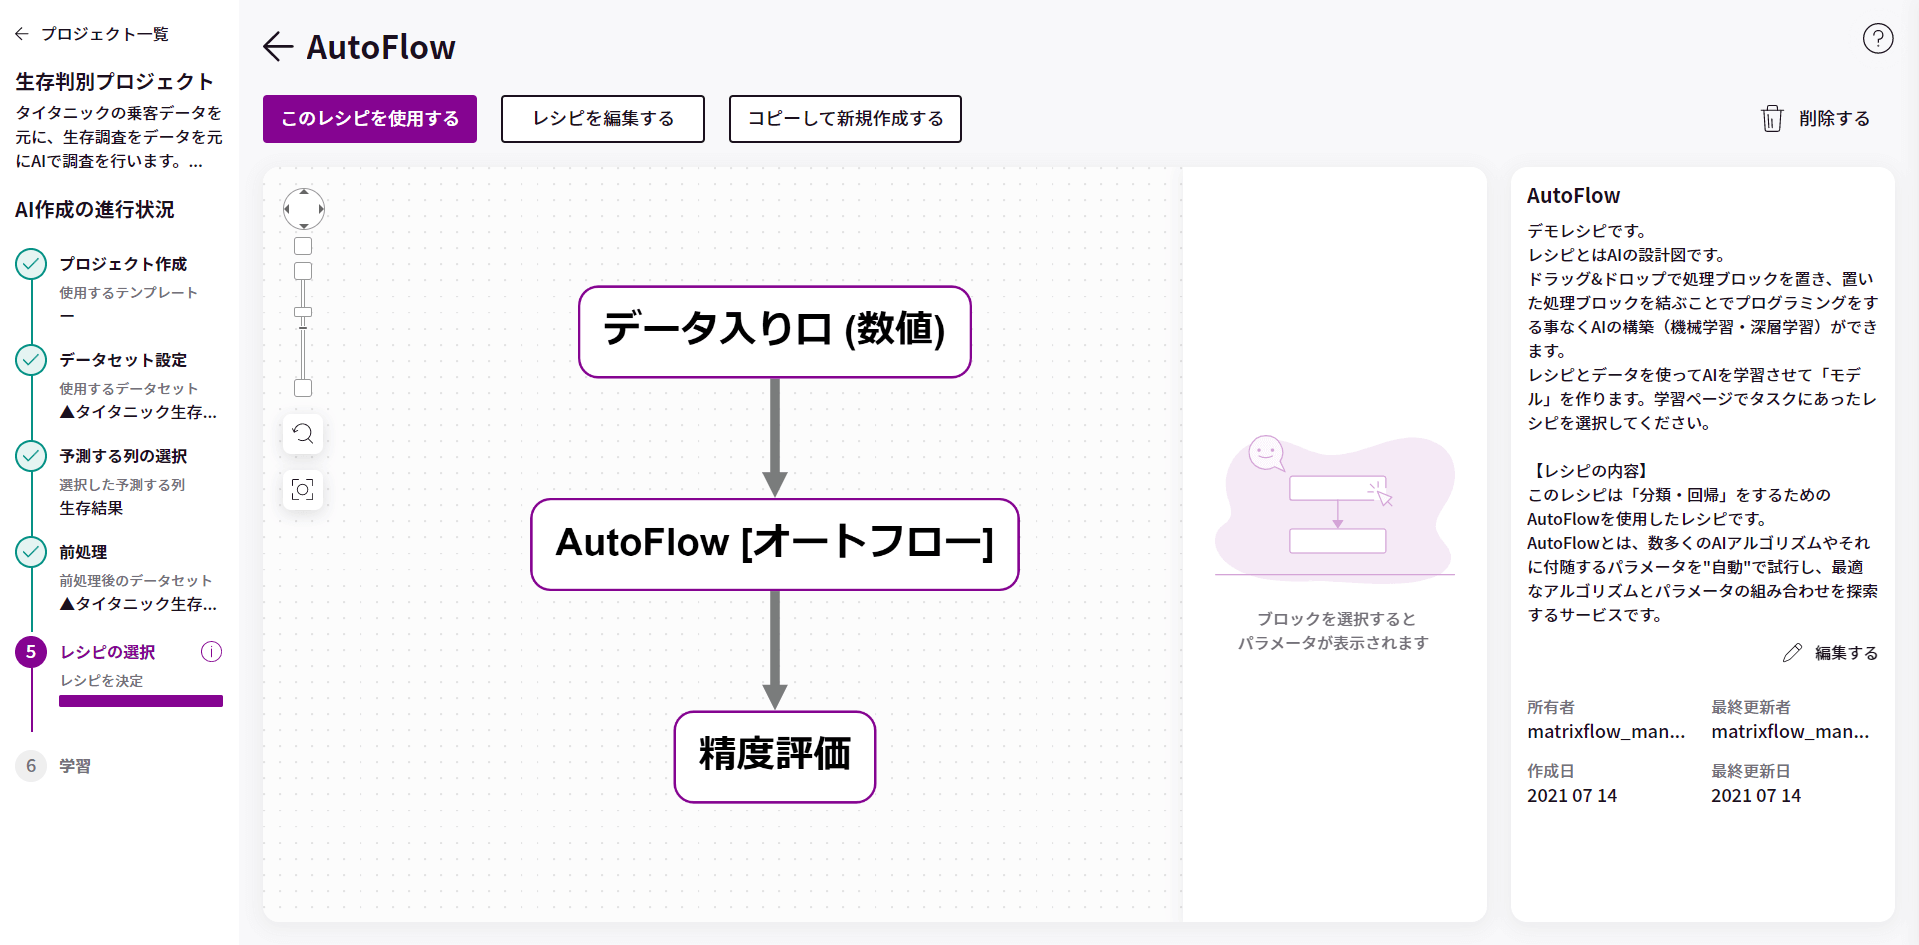The image size is (1919, 945).
Task: Open the データセット設定 step
Action: click(x=123, y=360)
